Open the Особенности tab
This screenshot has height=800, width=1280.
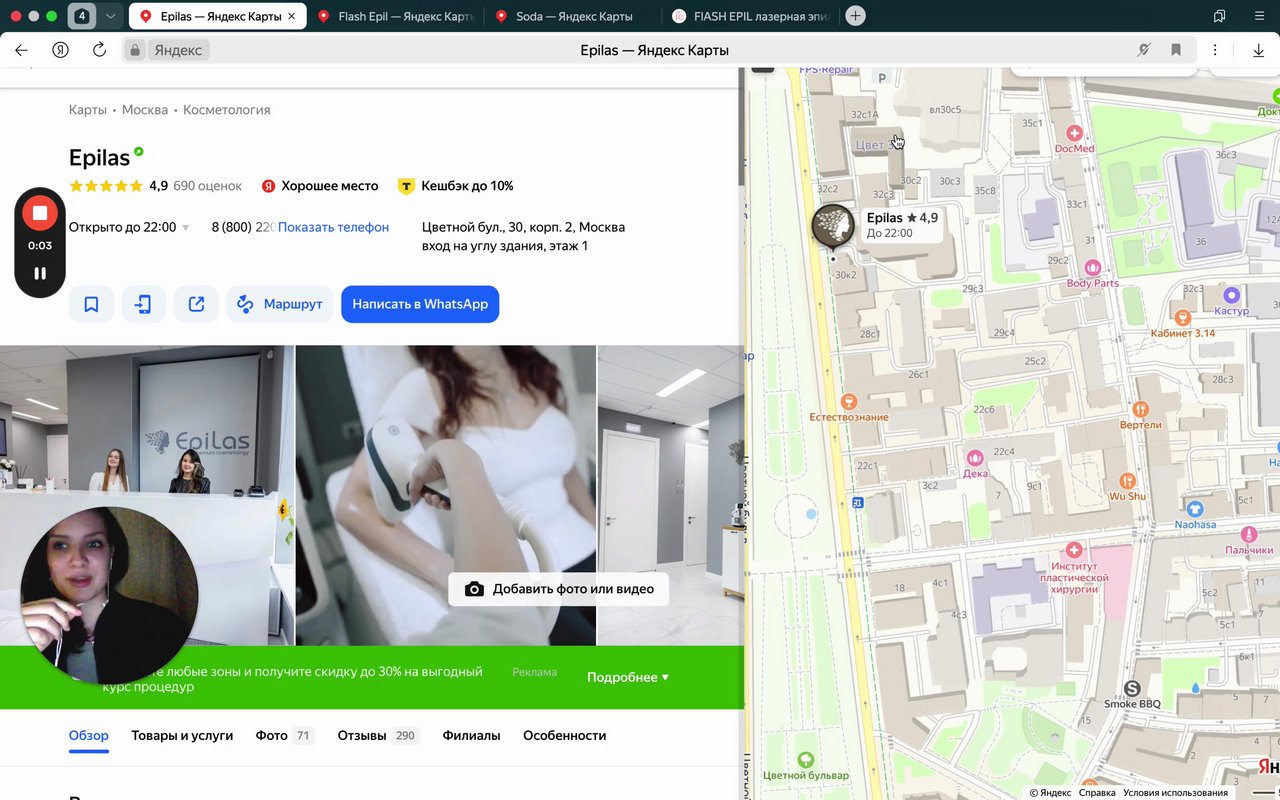click(x=564, y=735)
